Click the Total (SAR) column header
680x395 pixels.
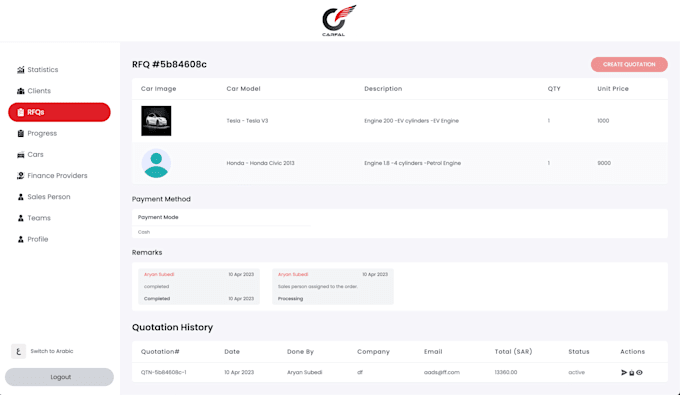click(513, 352)
